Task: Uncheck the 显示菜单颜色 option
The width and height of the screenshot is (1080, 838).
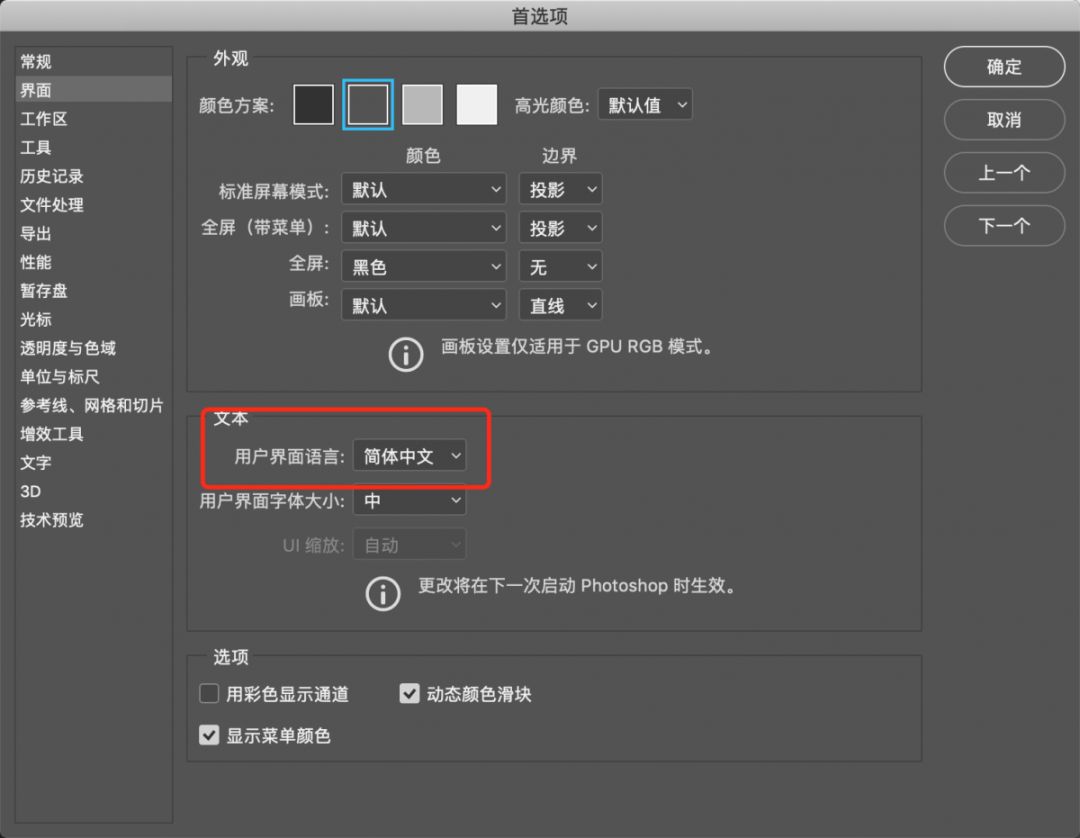Action: (209, 735)
